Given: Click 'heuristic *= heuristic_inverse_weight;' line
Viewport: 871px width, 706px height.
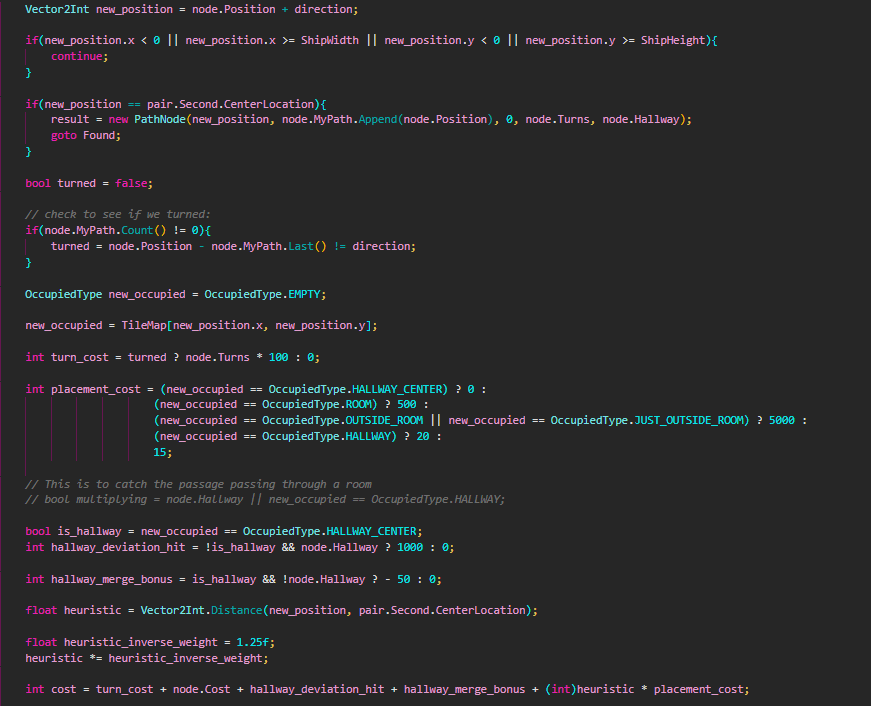Looking at the screenshot, I should click(147, 658).
